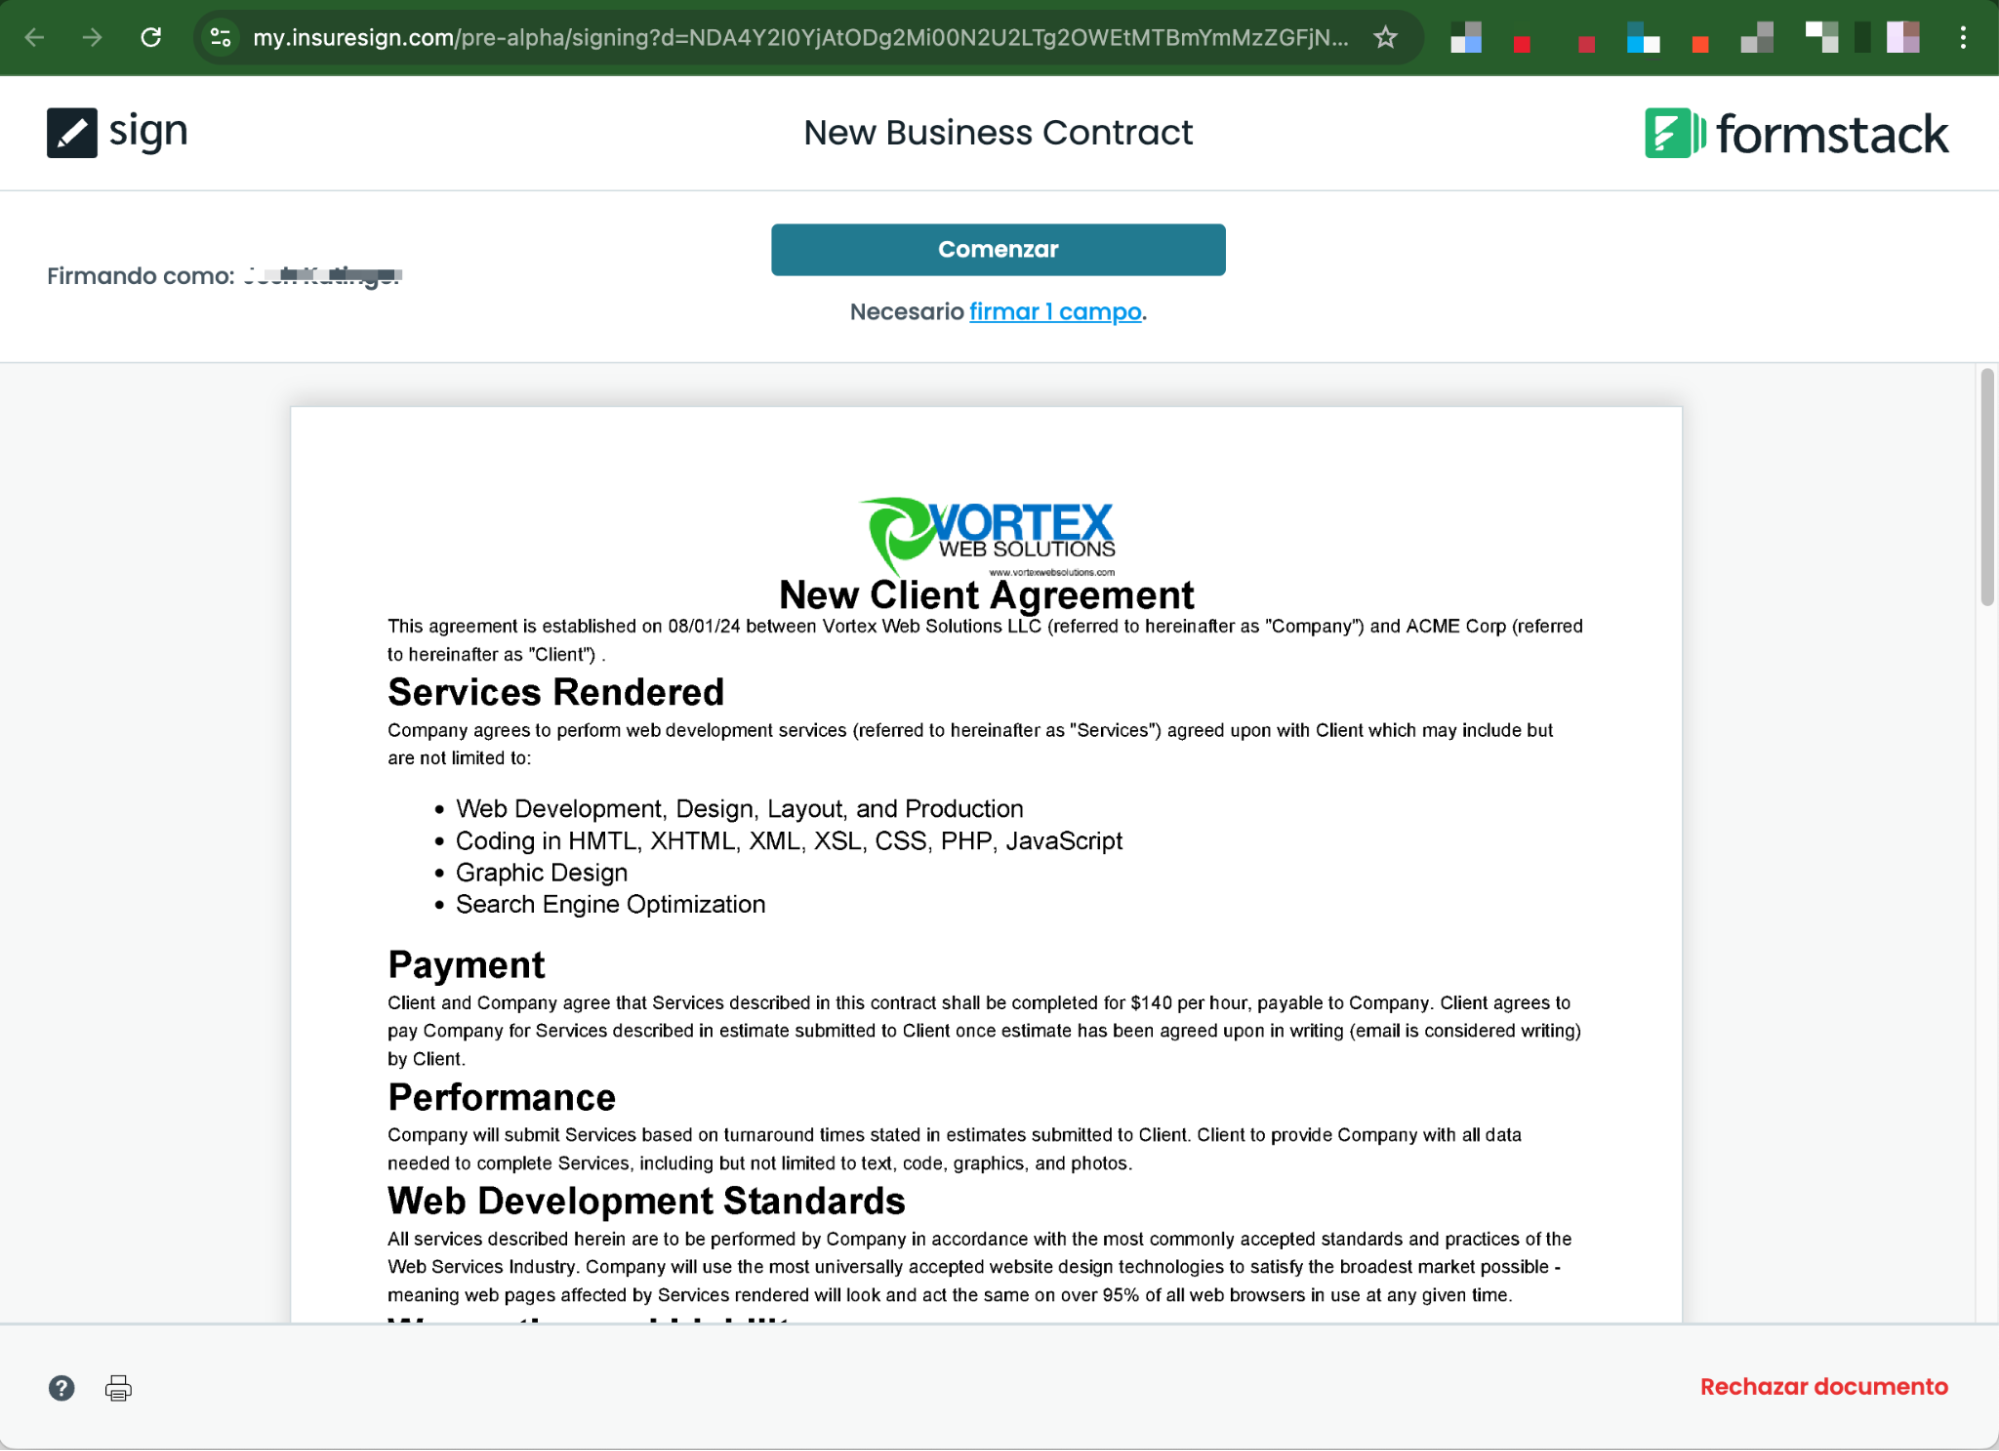
Task: Click the browser address bar URL
Action: click(800, 38)
